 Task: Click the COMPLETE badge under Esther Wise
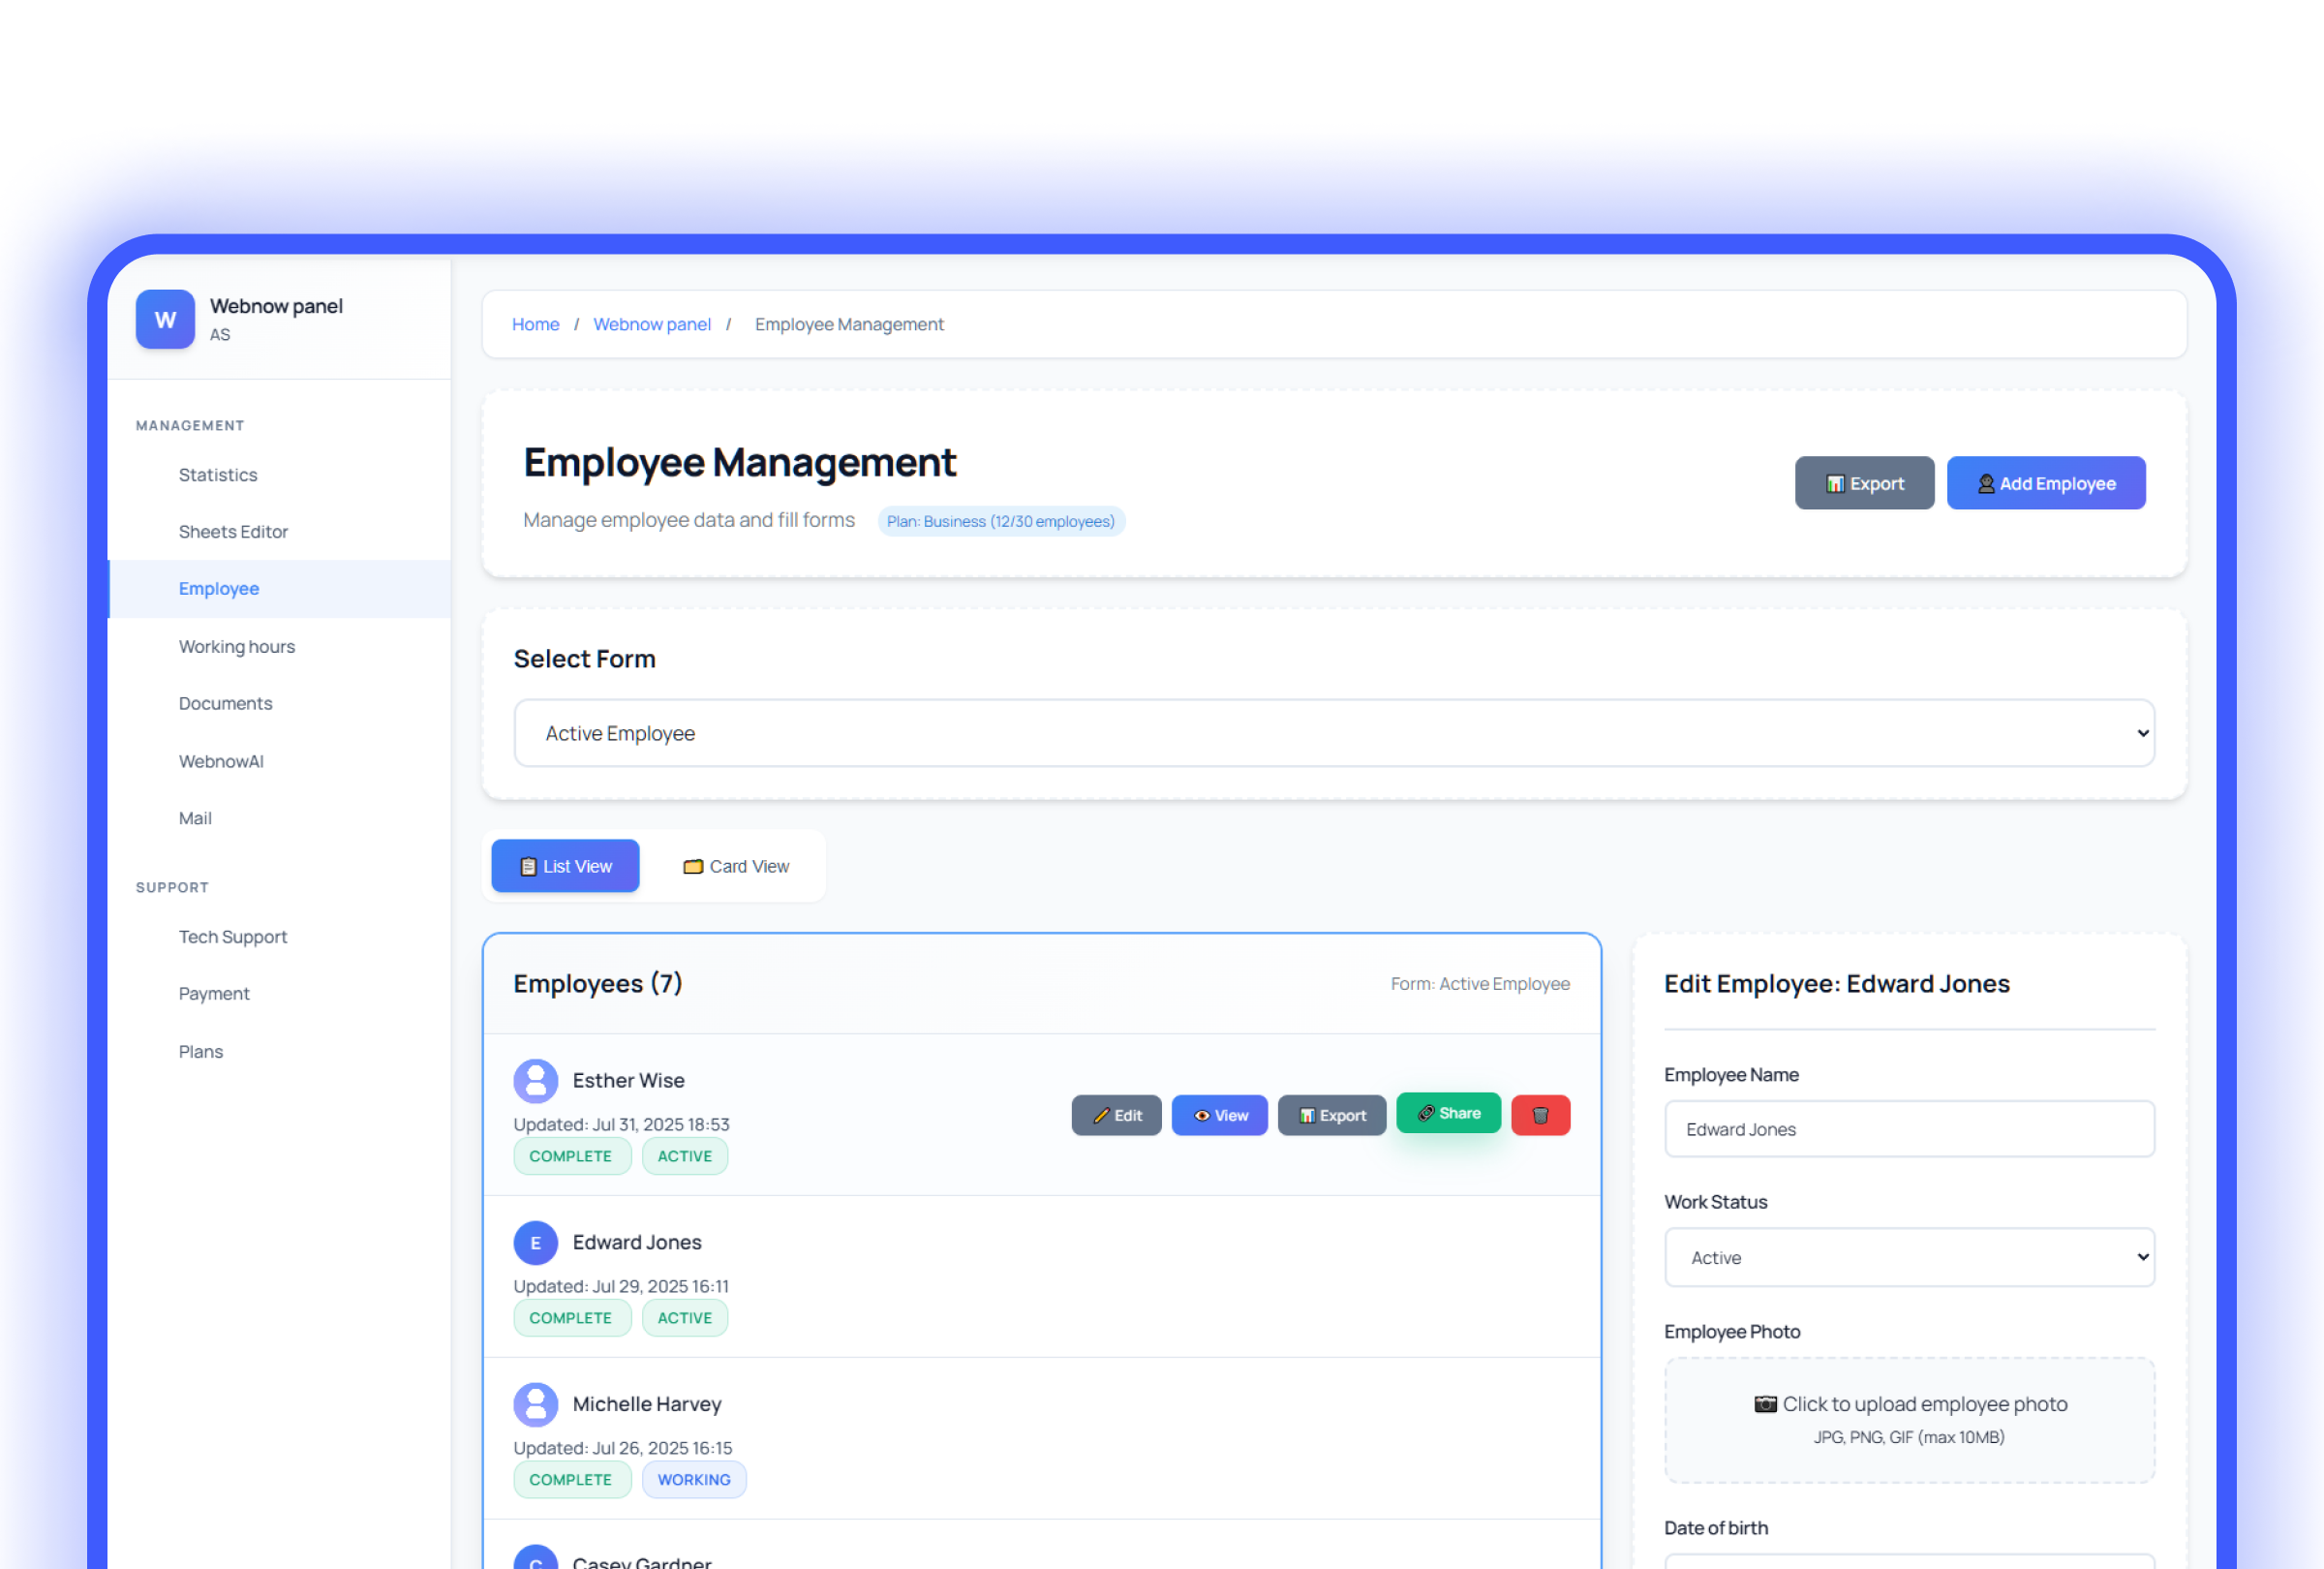pos(572,1156)
